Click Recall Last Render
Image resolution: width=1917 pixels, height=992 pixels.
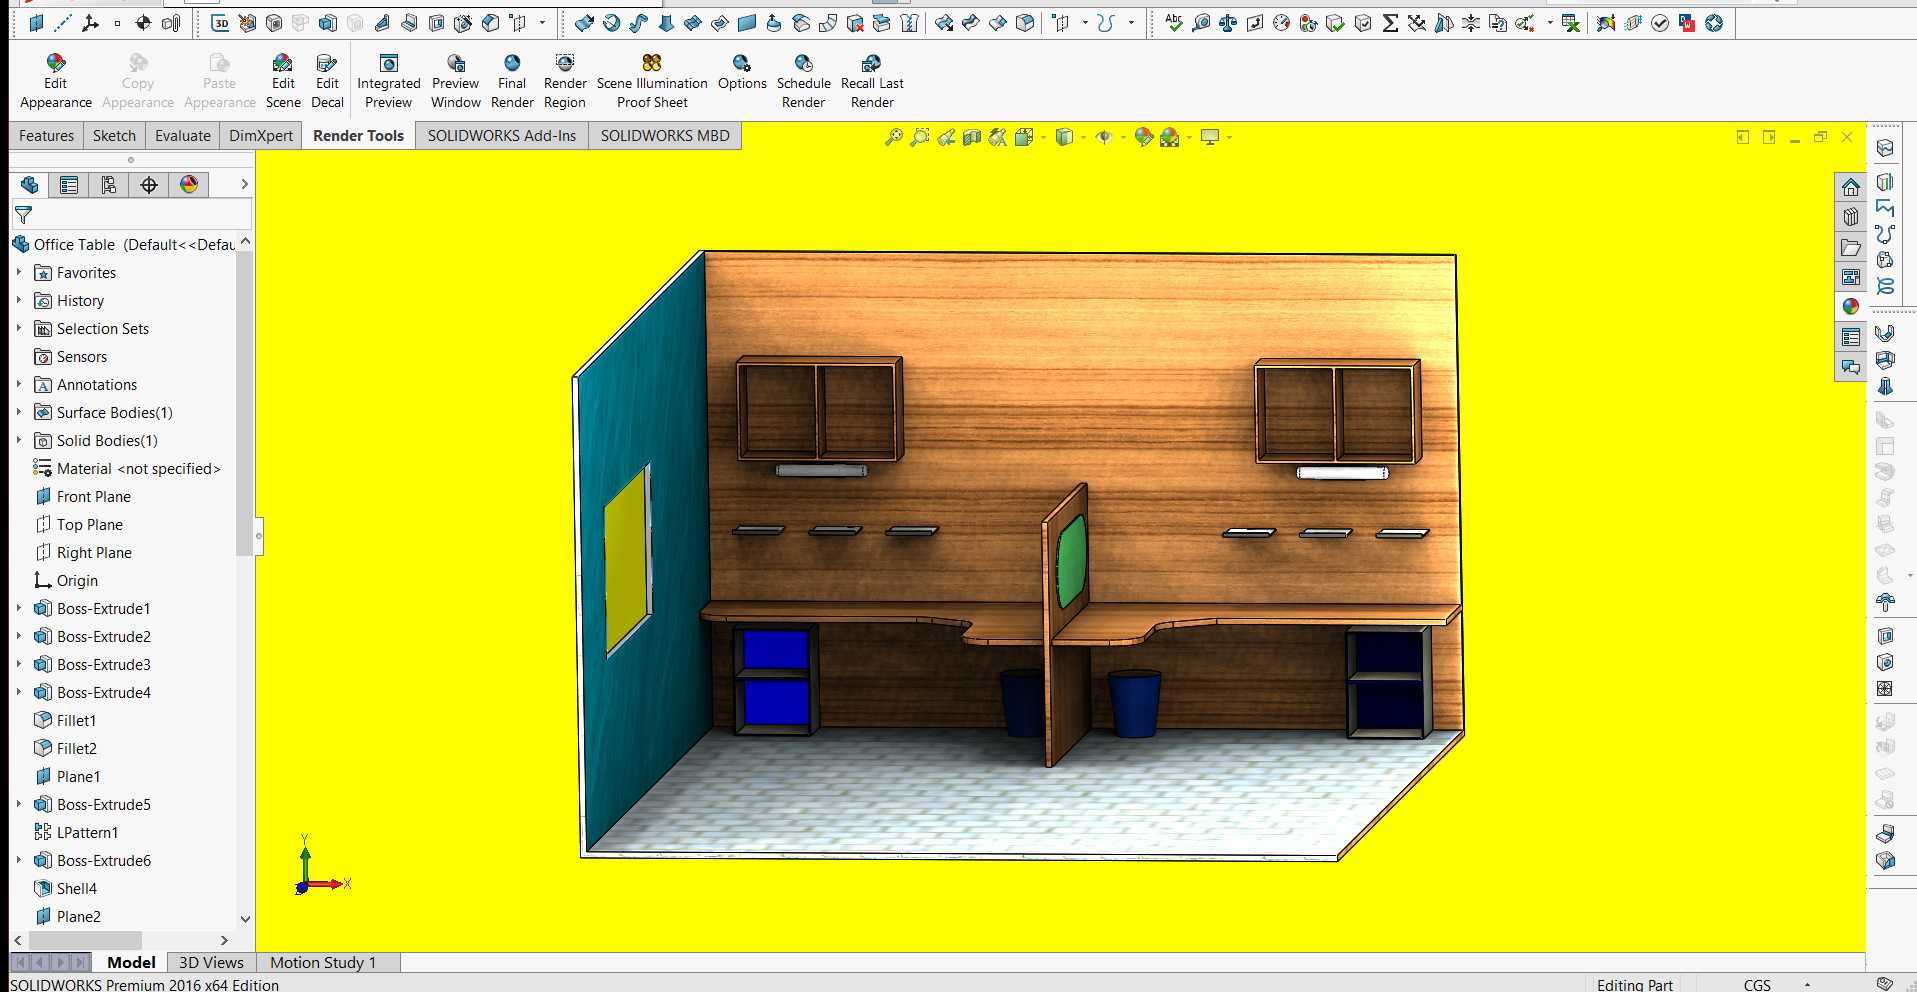click(x=872, y=81)
